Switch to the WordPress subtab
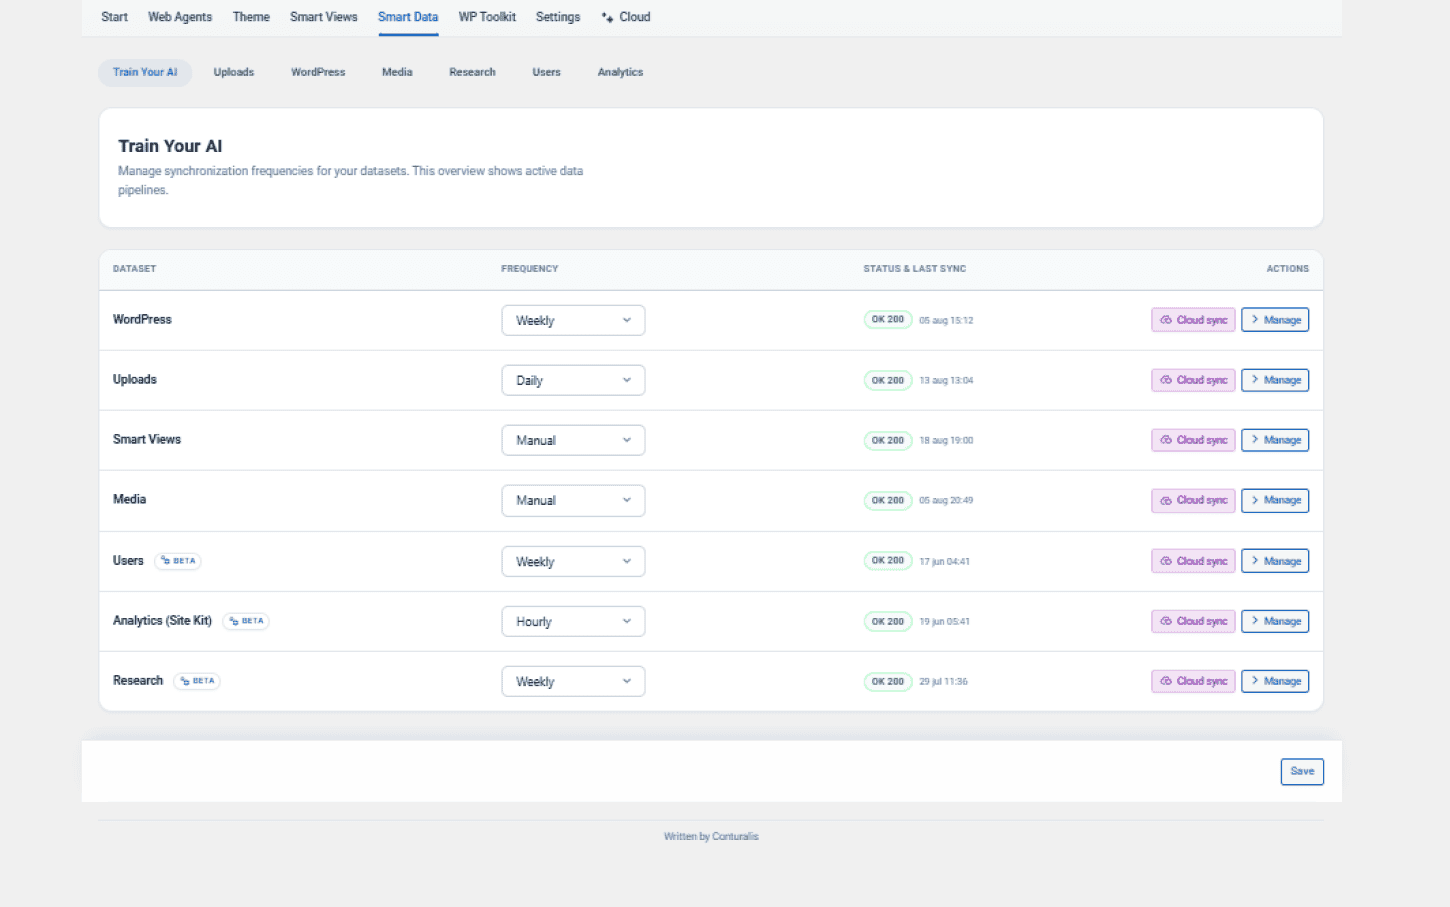 click(x=318, y=72)
